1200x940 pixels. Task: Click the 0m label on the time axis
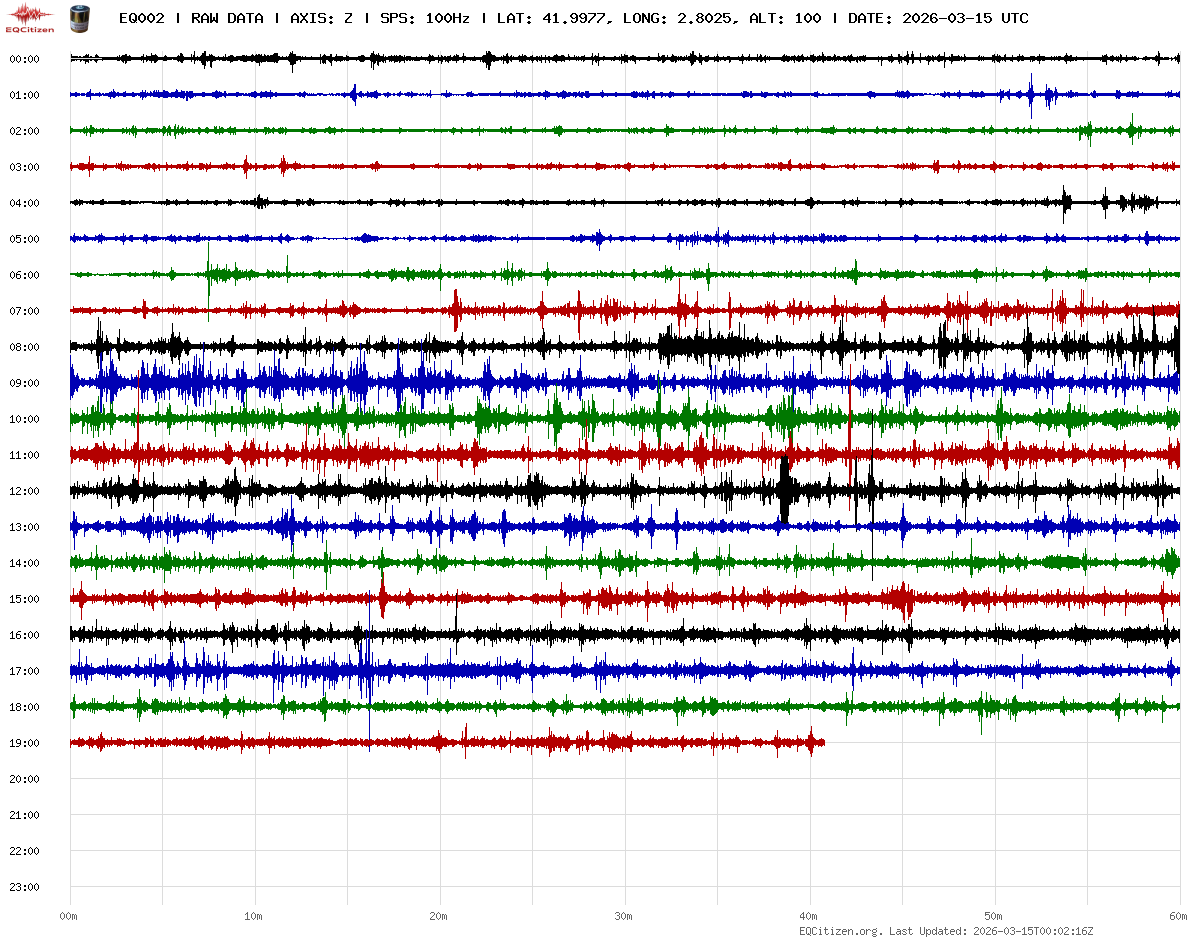(x=69, y=916)
